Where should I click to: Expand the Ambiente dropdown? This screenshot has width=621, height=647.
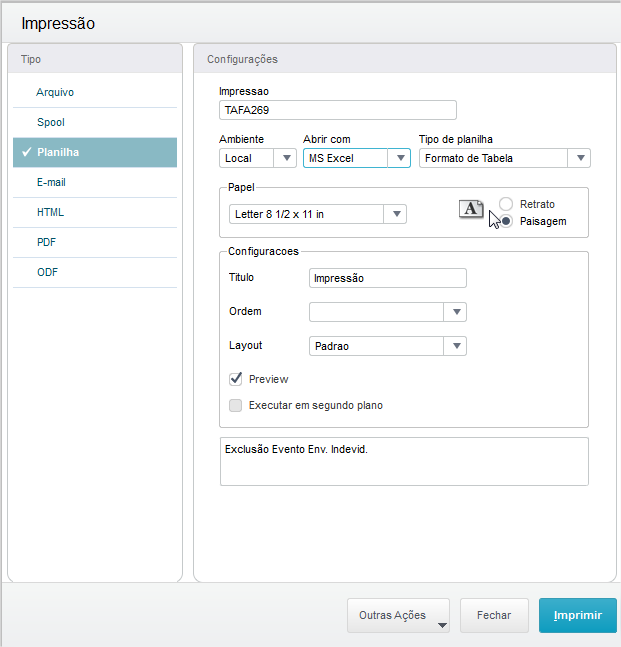pos(287,158)
